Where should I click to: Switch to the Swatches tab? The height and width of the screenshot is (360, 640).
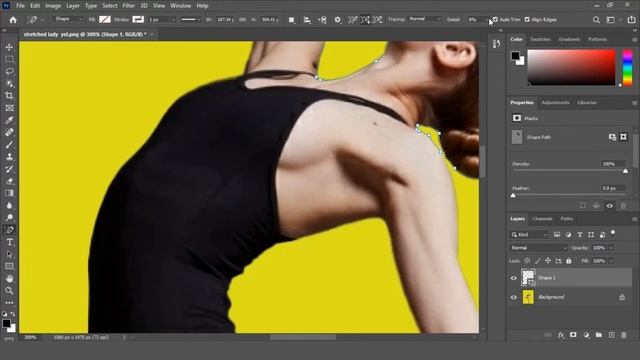[540, 39]
